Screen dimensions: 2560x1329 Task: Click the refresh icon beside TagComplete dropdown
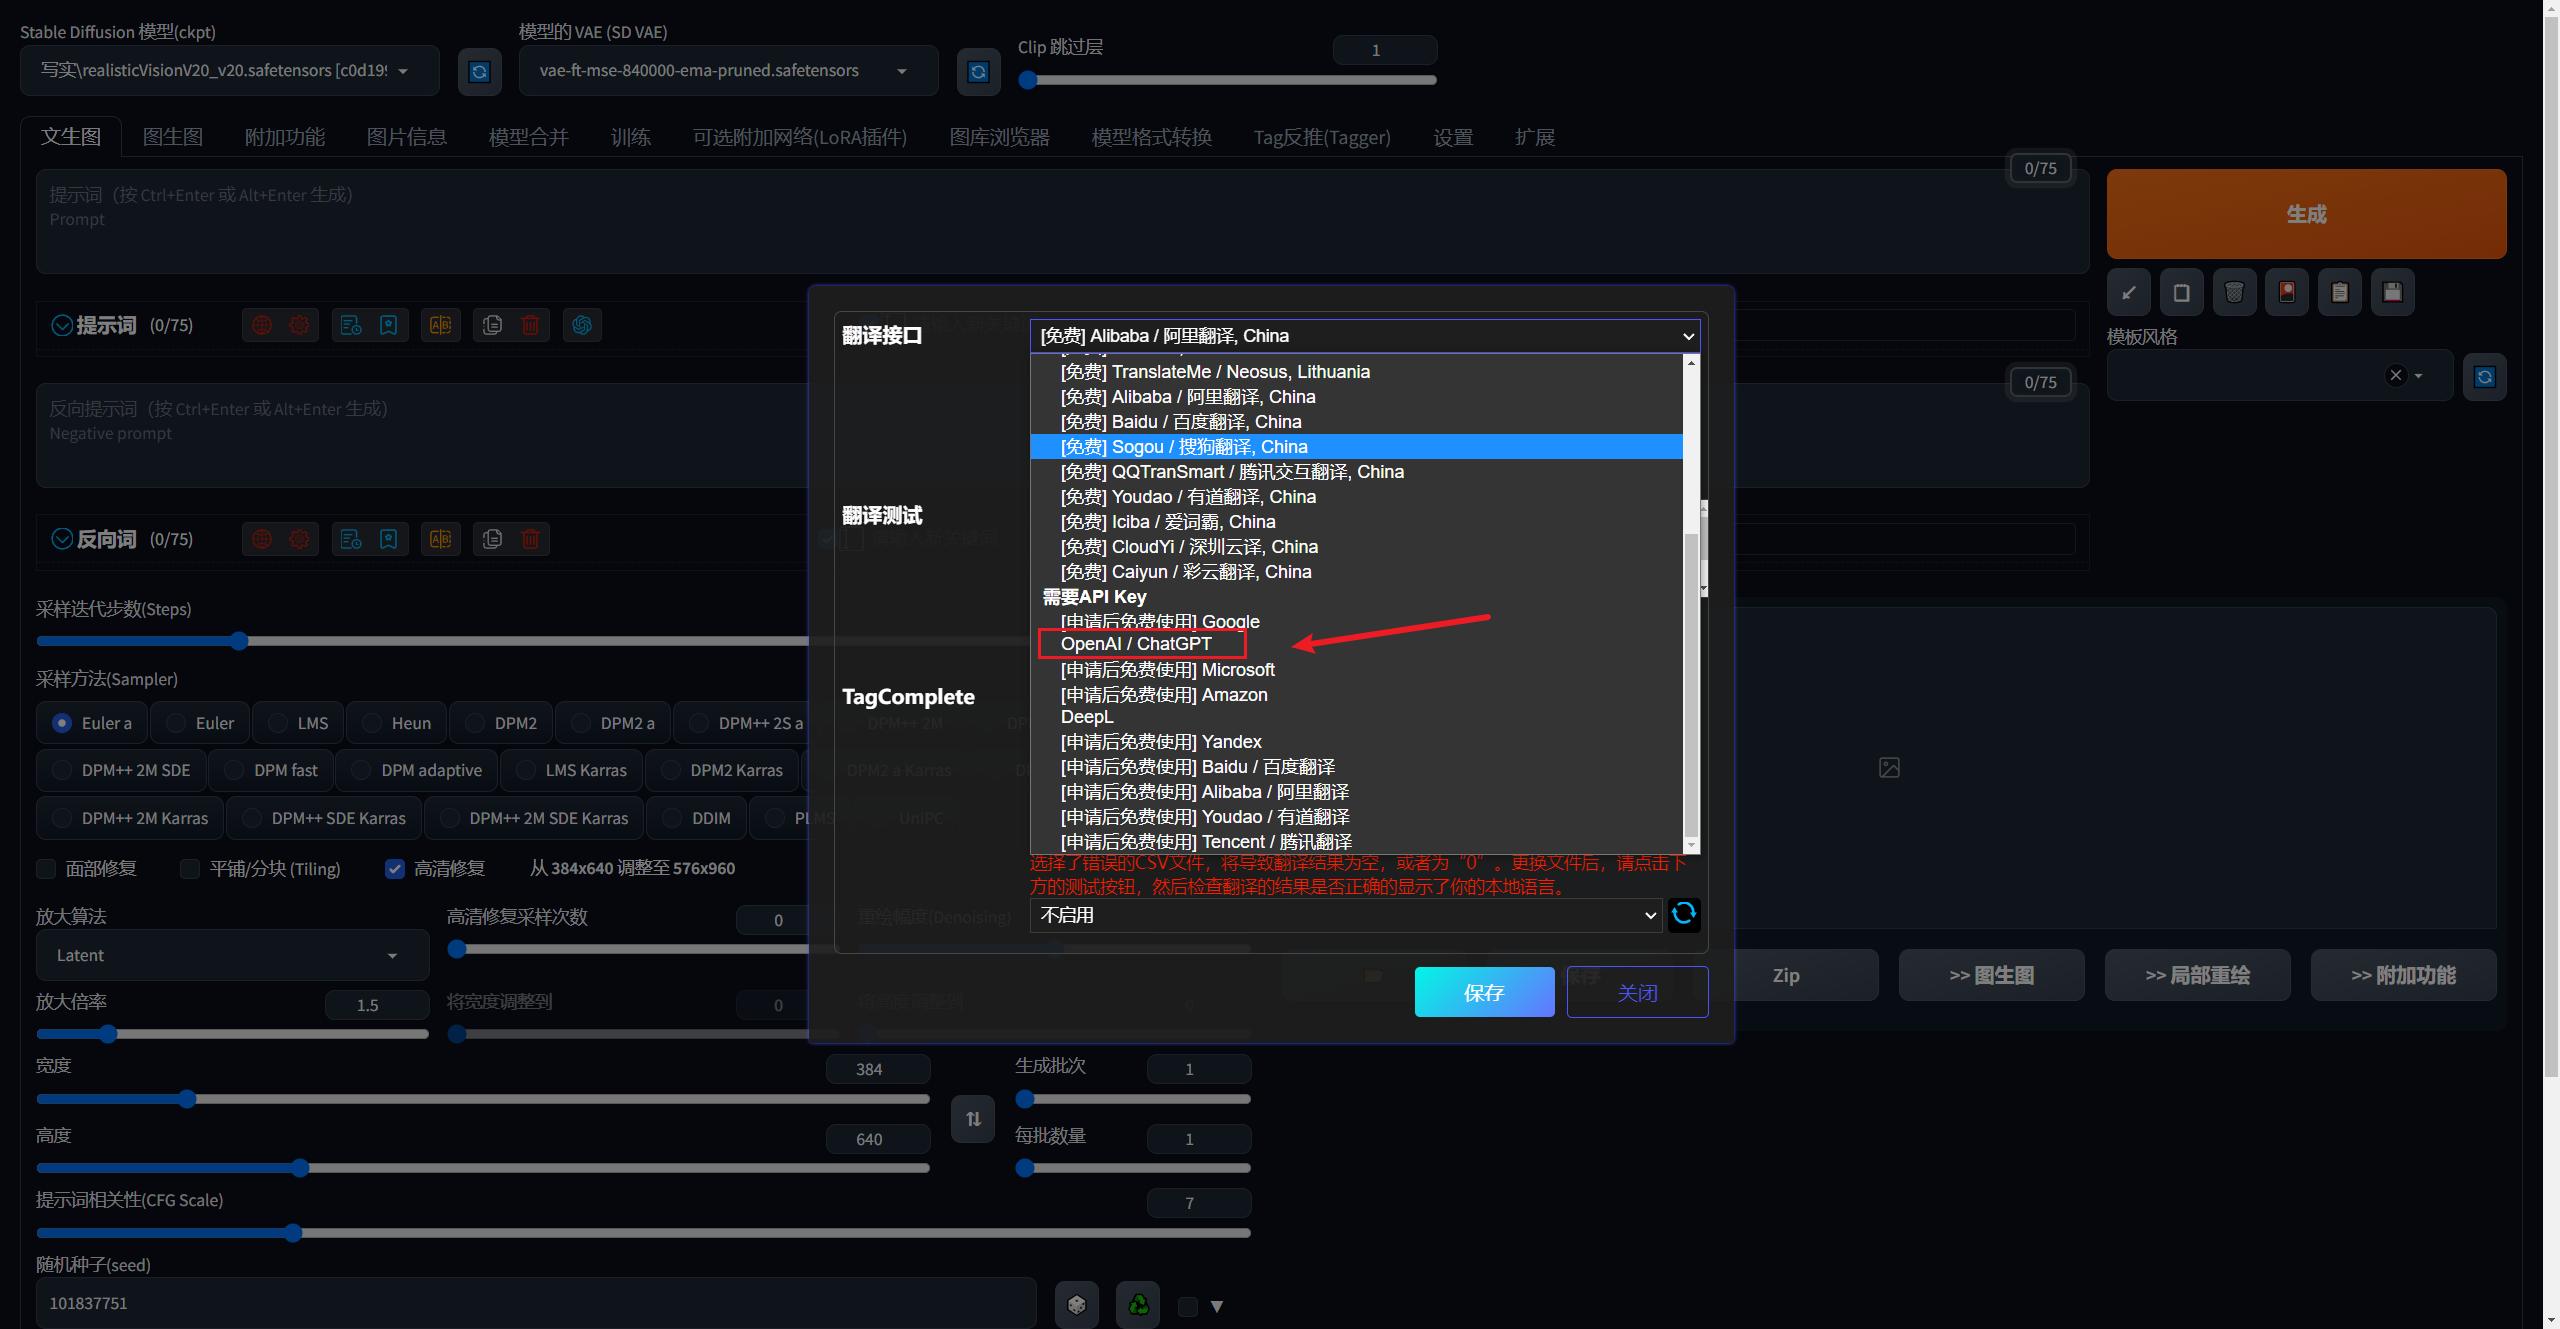pyautogui.click(x=1684, y=914)
